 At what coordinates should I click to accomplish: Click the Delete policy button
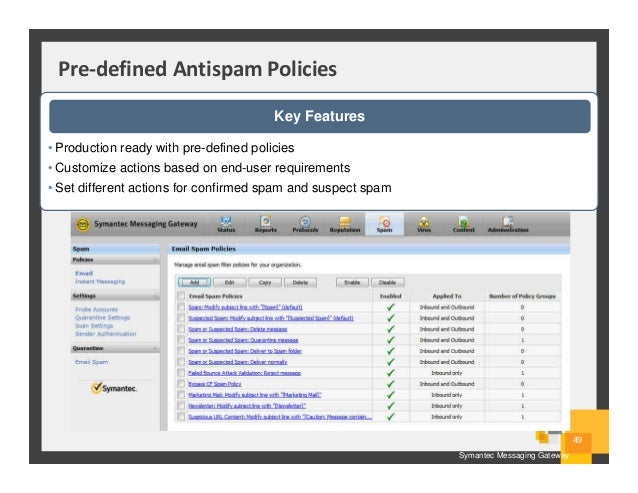point(300,282)
